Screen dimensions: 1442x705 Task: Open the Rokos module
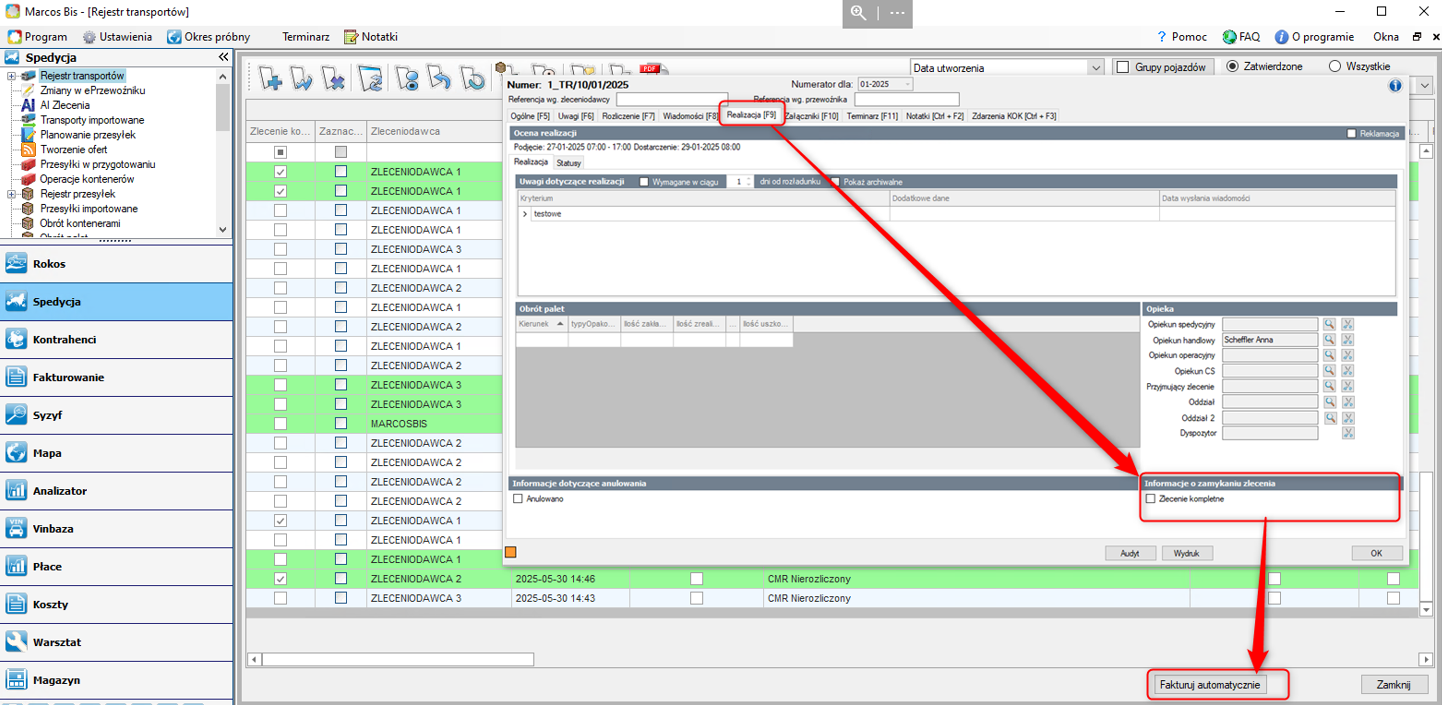(116, 264)
